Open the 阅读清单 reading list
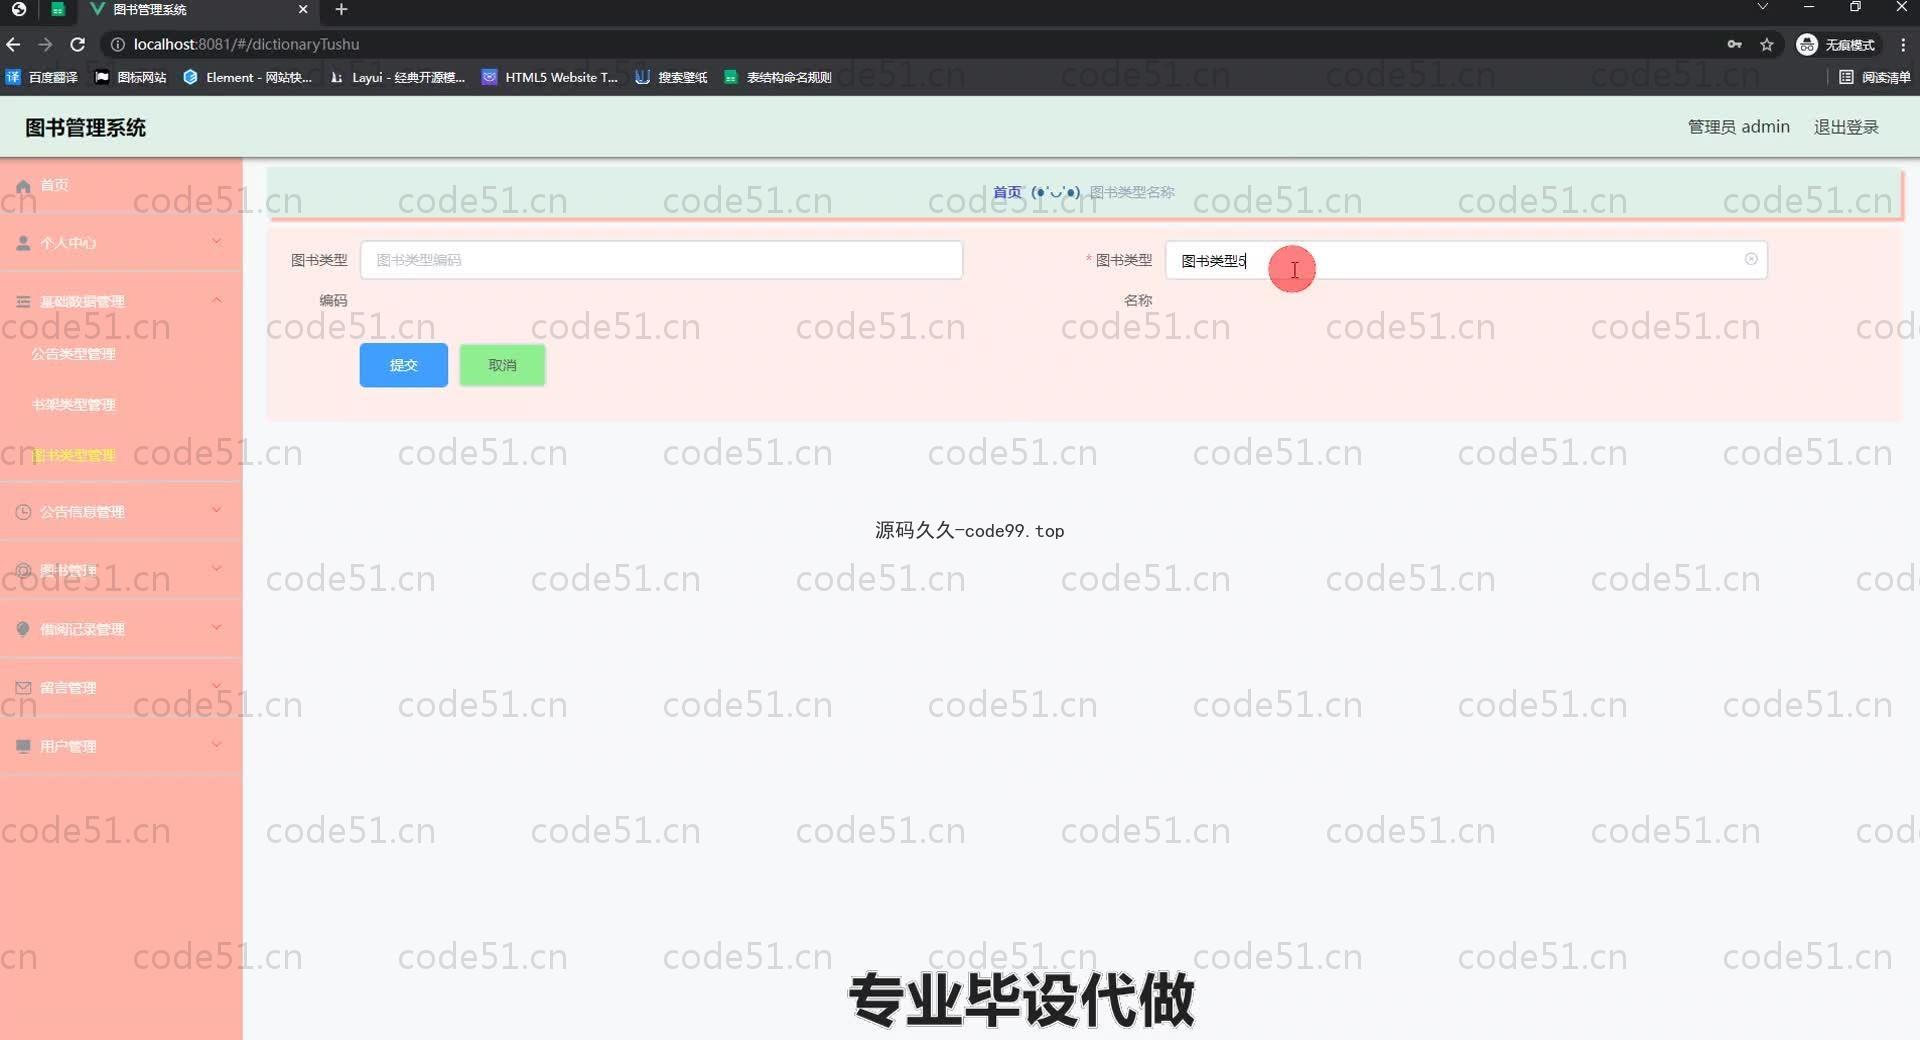The image size is (1920, 1040). tap(1875, 77)
